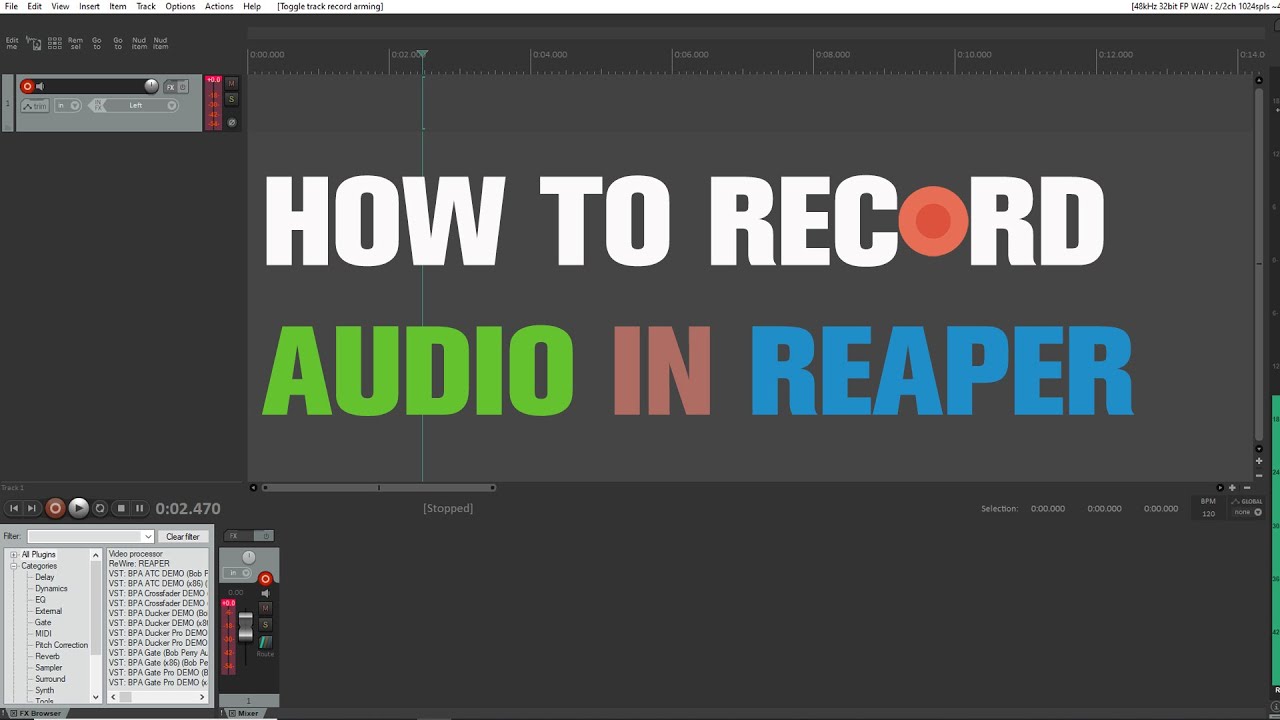Solo the mixer channel with S button
The image size is (1280, 720).
265,624
